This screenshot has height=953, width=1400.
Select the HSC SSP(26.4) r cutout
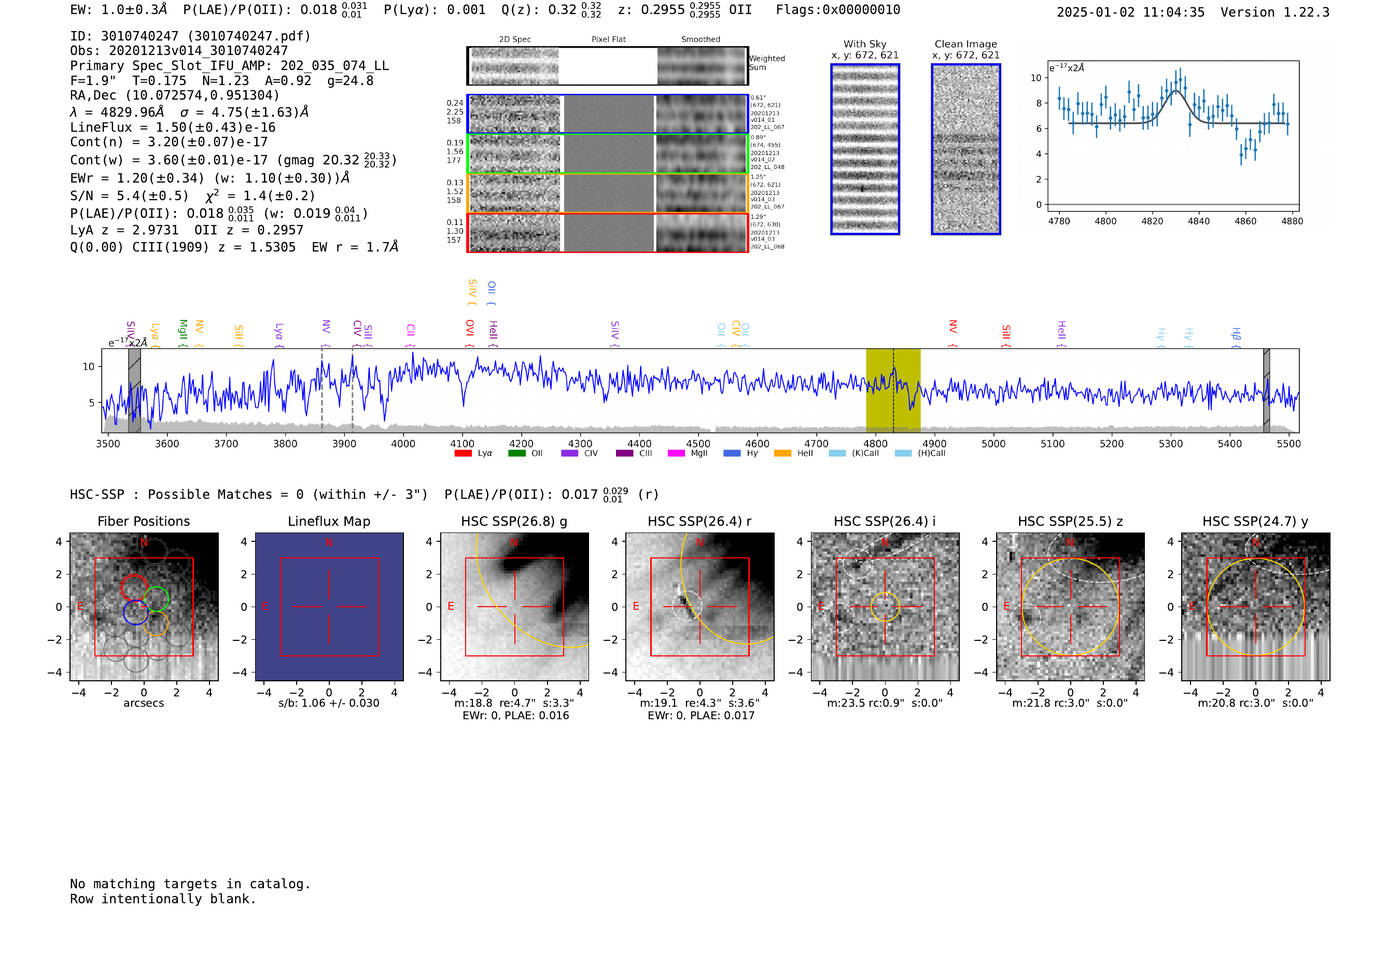(x=700, y=607)
